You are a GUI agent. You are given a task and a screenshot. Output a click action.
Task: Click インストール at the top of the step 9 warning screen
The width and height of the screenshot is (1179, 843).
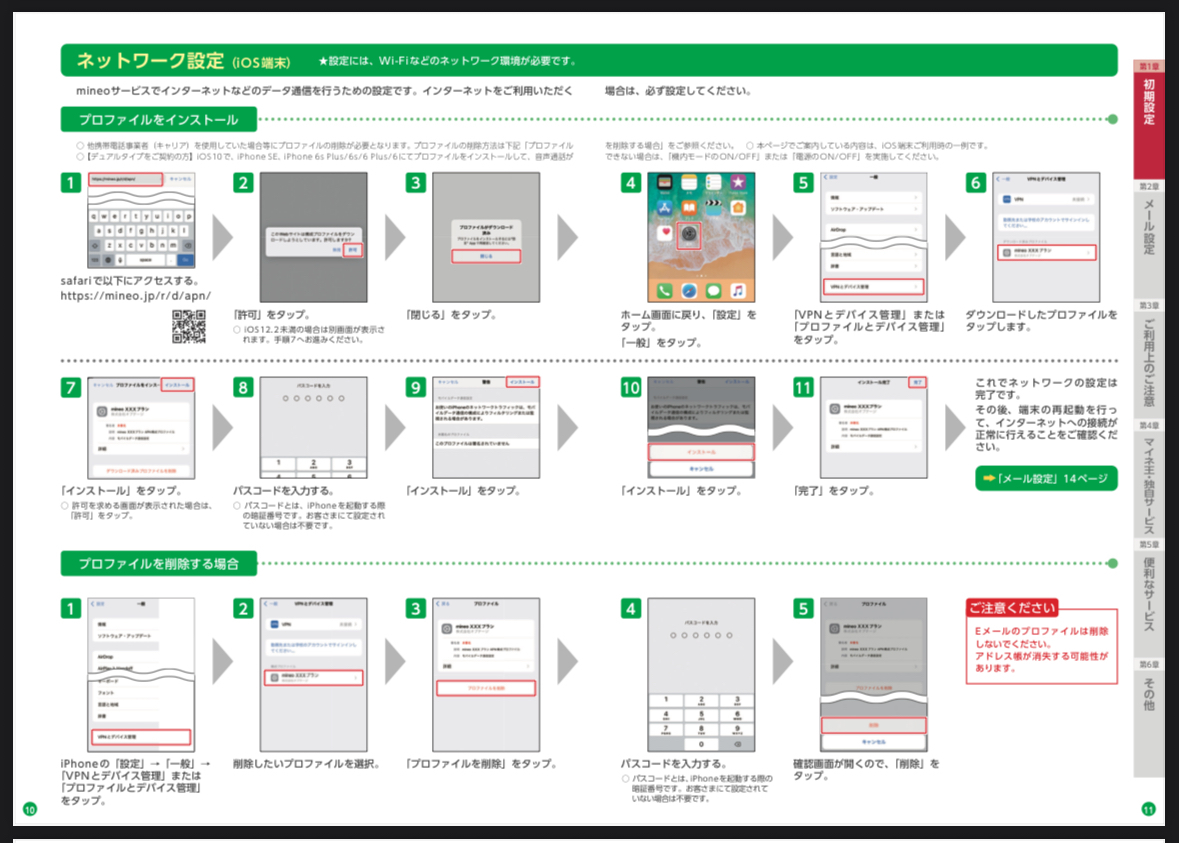[x=523, y=382]
